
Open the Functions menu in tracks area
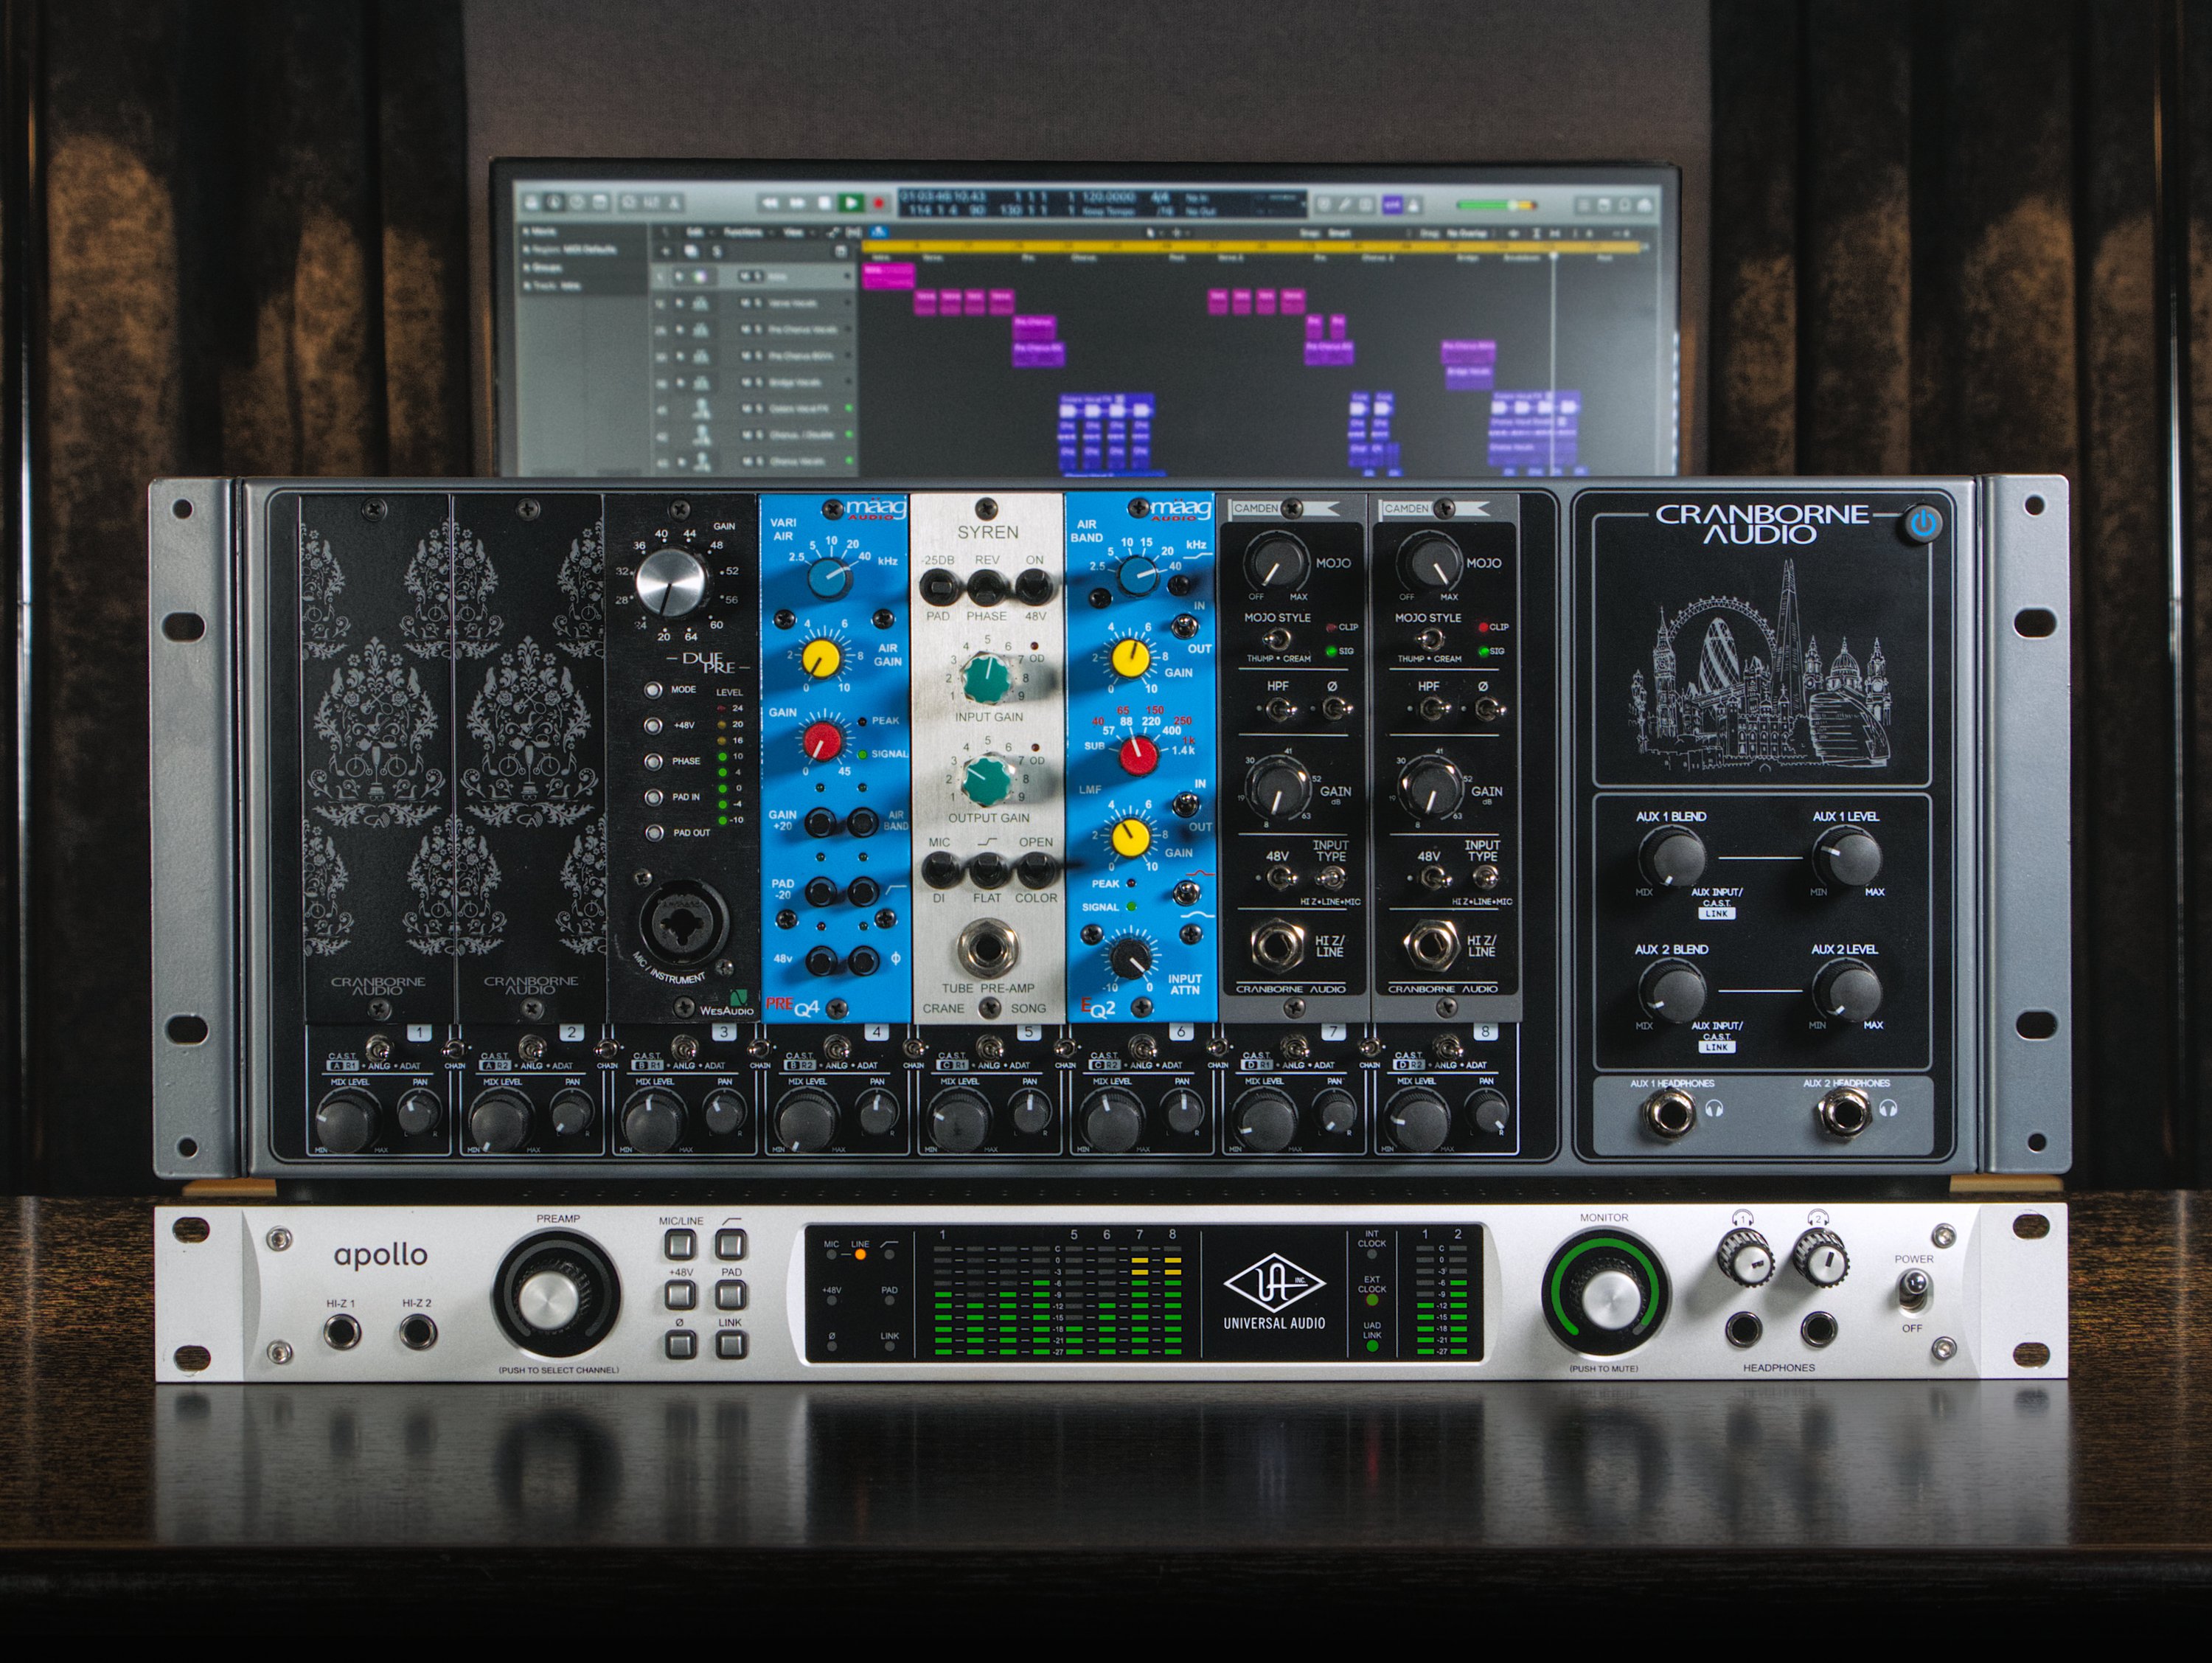click(742, 232)
